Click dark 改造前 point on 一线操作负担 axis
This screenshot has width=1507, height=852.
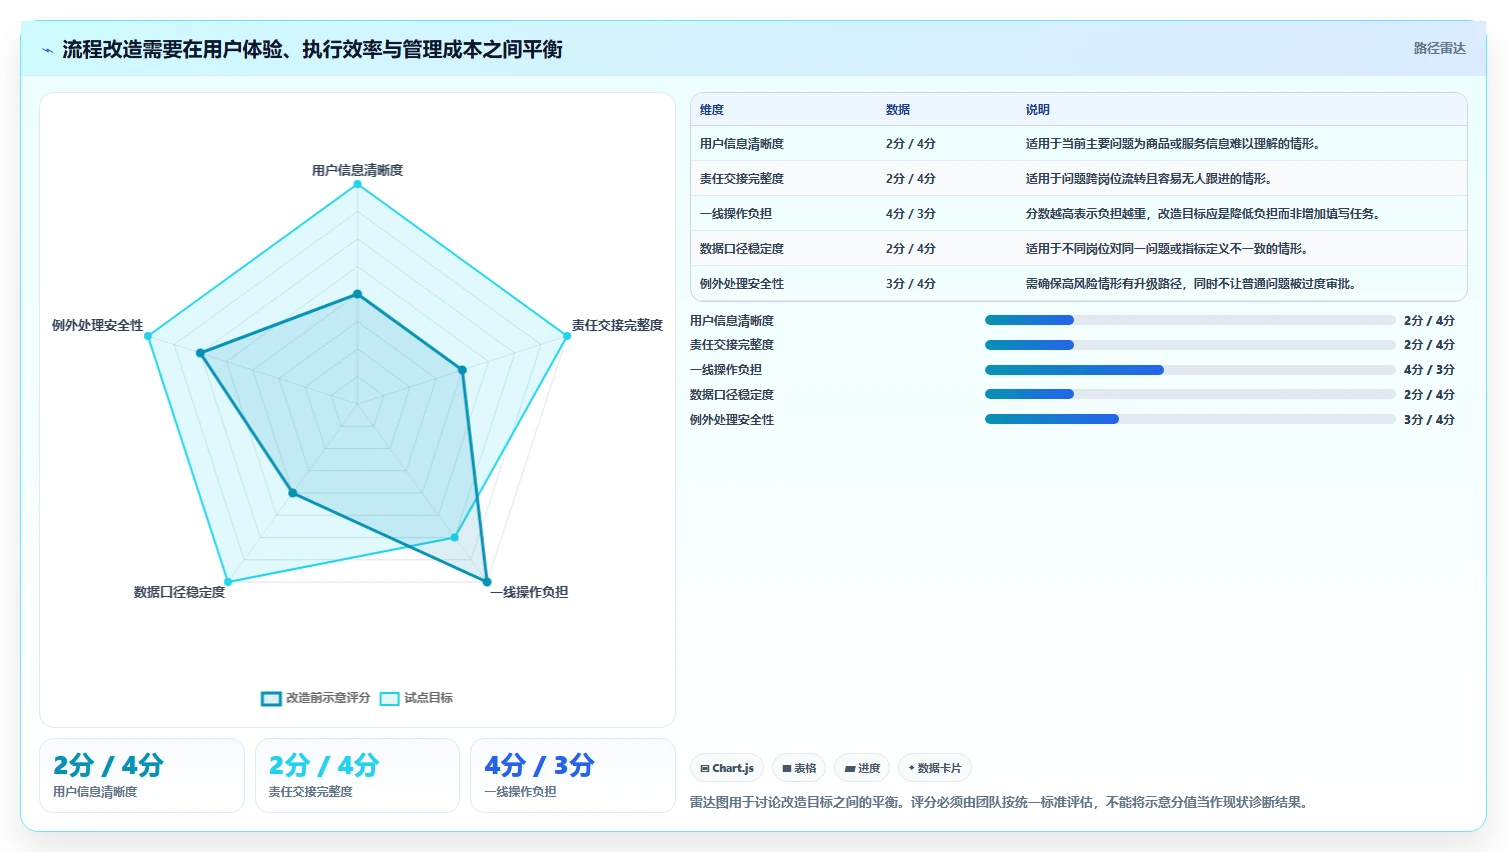coord(487,582)
